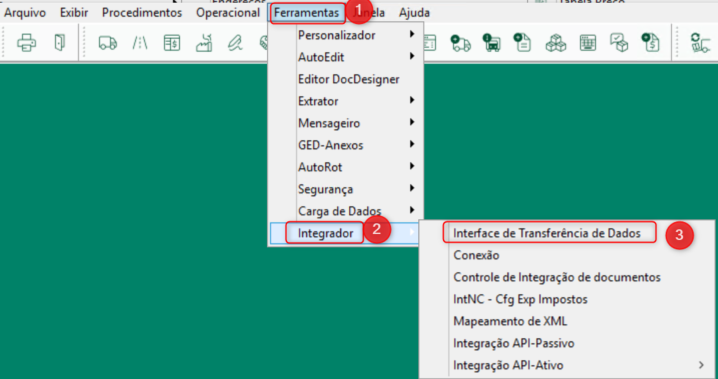Click the price table with dollar icon

[172, 43]
